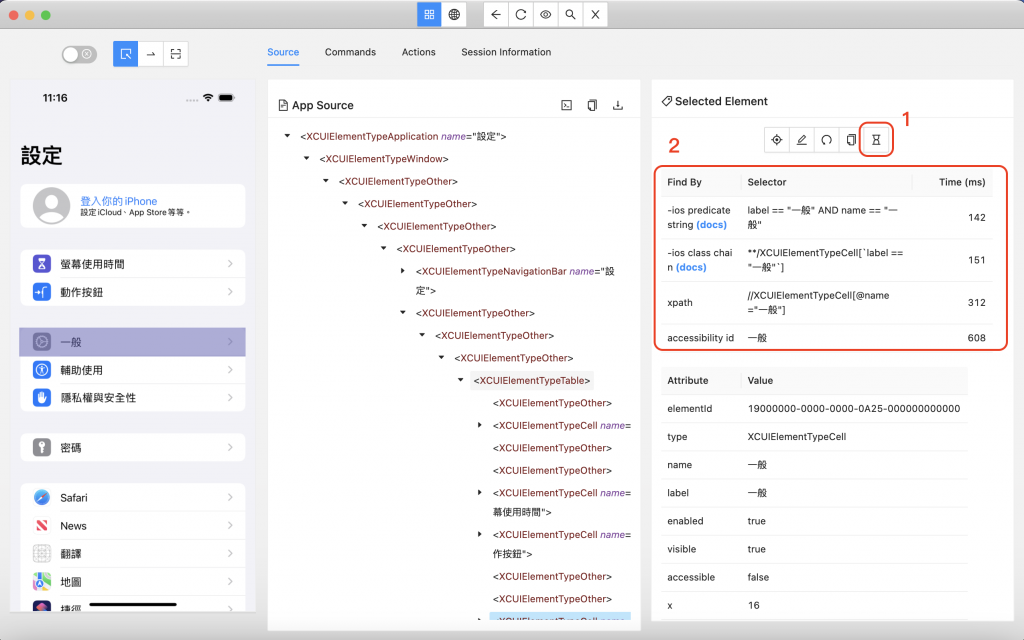Click the enabled attribute row value true

coord(756,520)
